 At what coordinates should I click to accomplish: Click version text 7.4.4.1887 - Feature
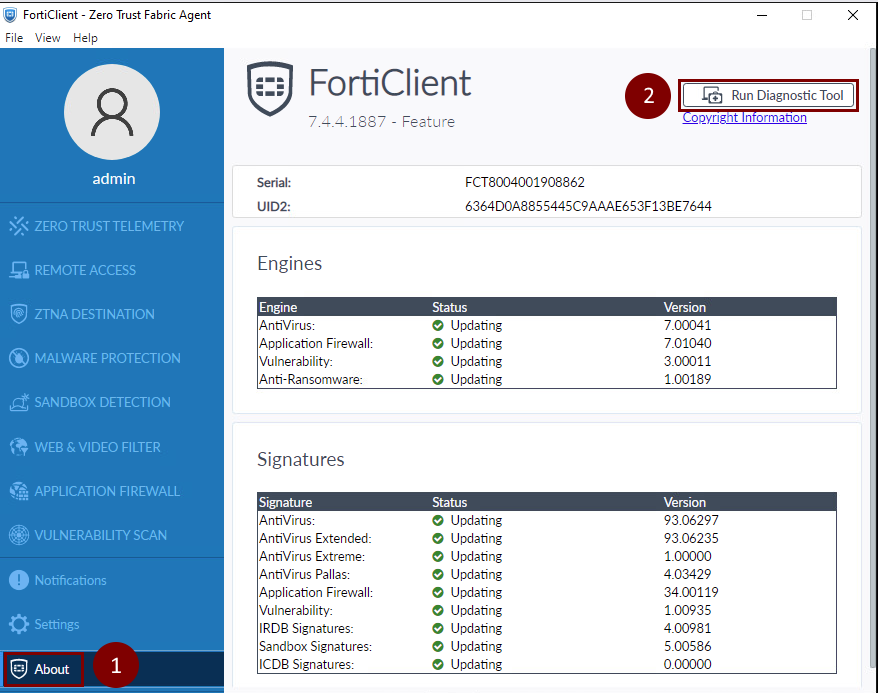381,121
